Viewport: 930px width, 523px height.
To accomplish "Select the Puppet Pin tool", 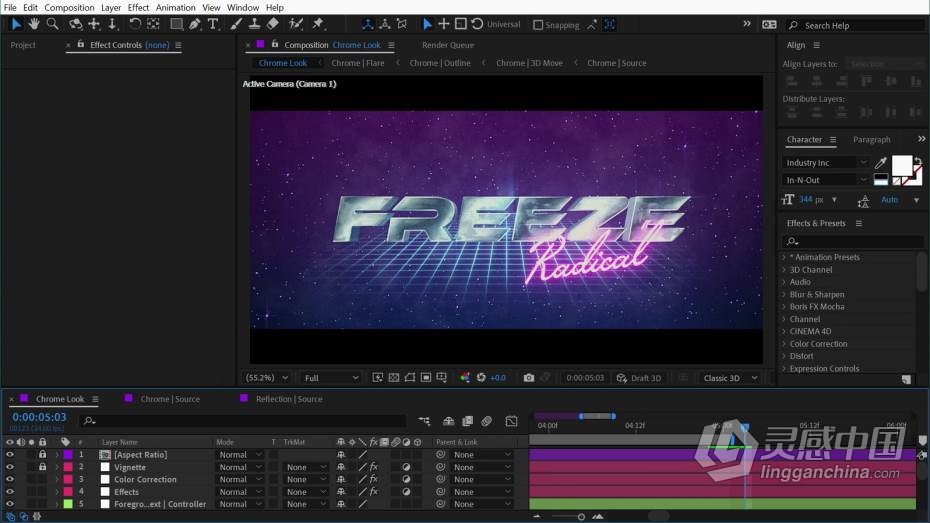I will click(x=319, y=24).
